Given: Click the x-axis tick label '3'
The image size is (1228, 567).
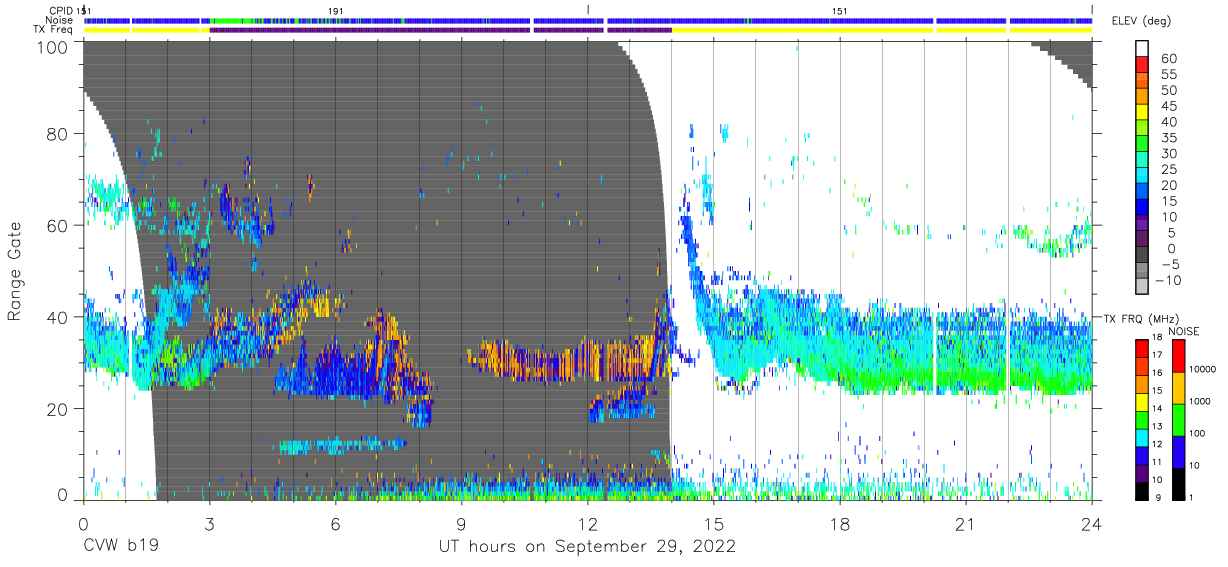Looking at the screenshot, I should pyautogui.click(x=209, y=524).
